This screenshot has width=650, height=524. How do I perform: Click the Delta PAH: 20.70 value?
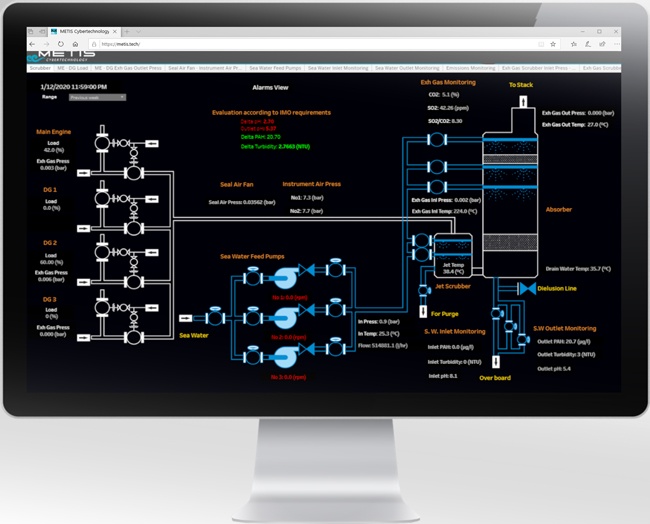[261, 137]
